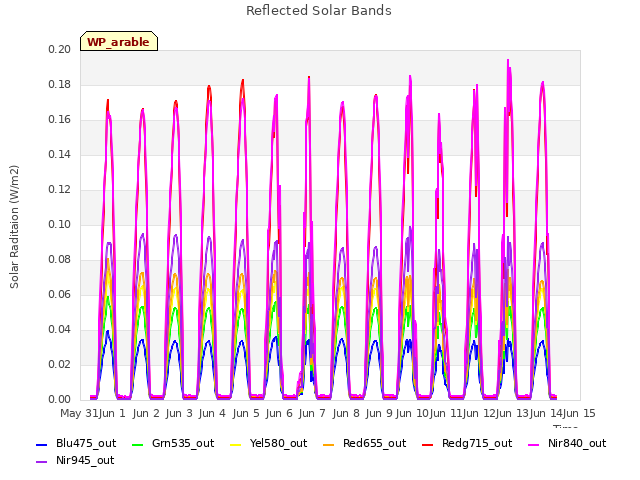Click the Nir840_out legend swatch
Image resolution: width=640 pixels, height=480 pixels.
point(534,444)
